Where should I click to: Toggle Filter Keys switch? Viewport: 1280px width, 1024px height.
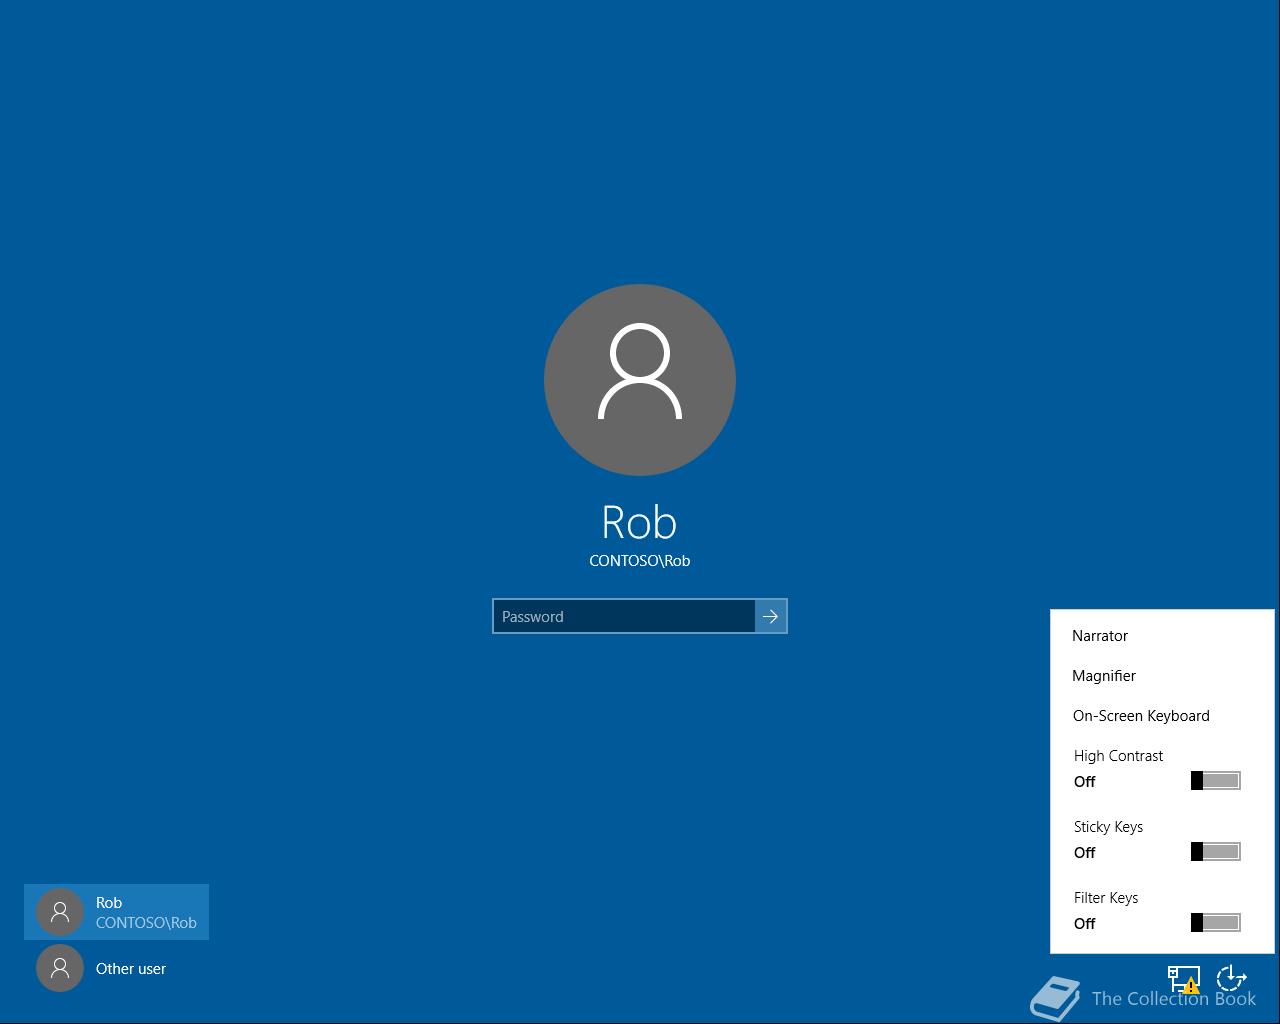click(x=1216, y=923)
